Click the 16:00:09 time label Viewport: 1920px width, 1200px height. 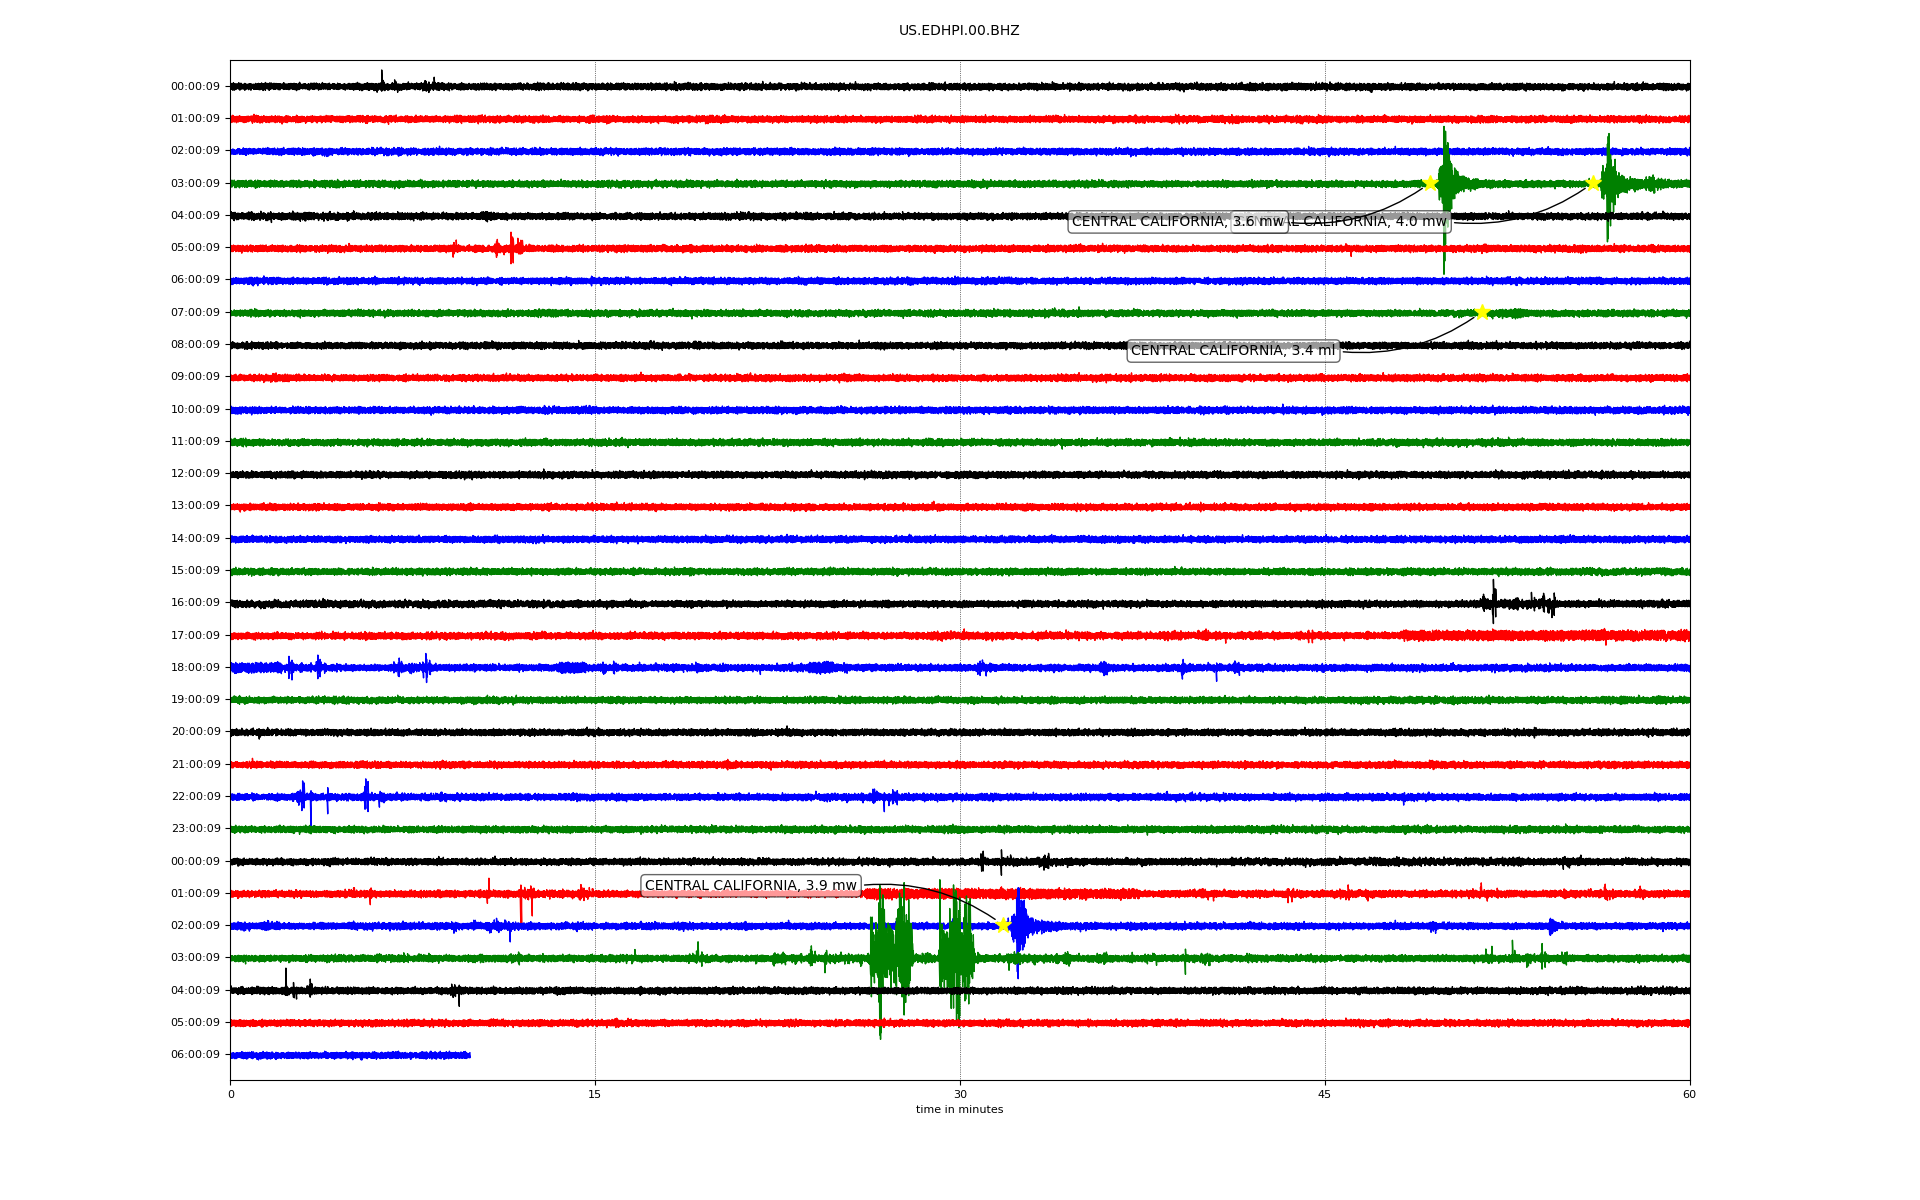tap(195, 603)
